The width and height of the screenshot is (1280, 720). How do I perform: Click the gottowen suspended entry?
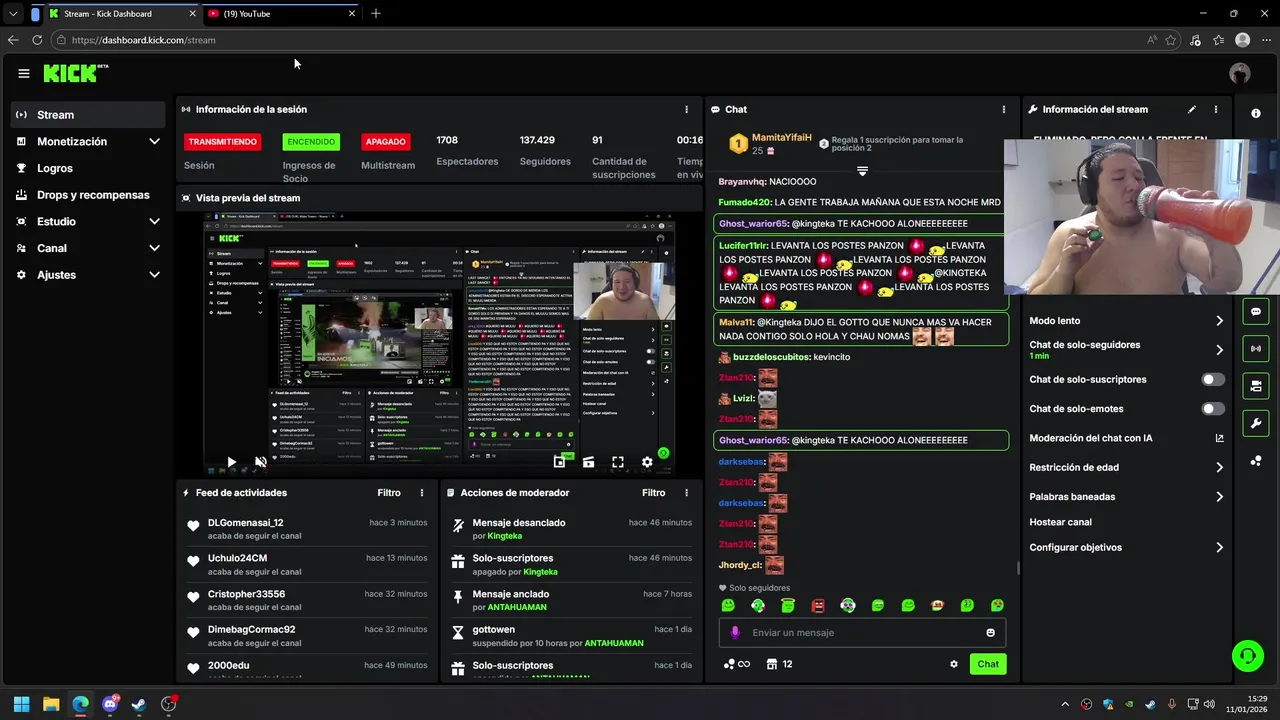tap(571, 636)
